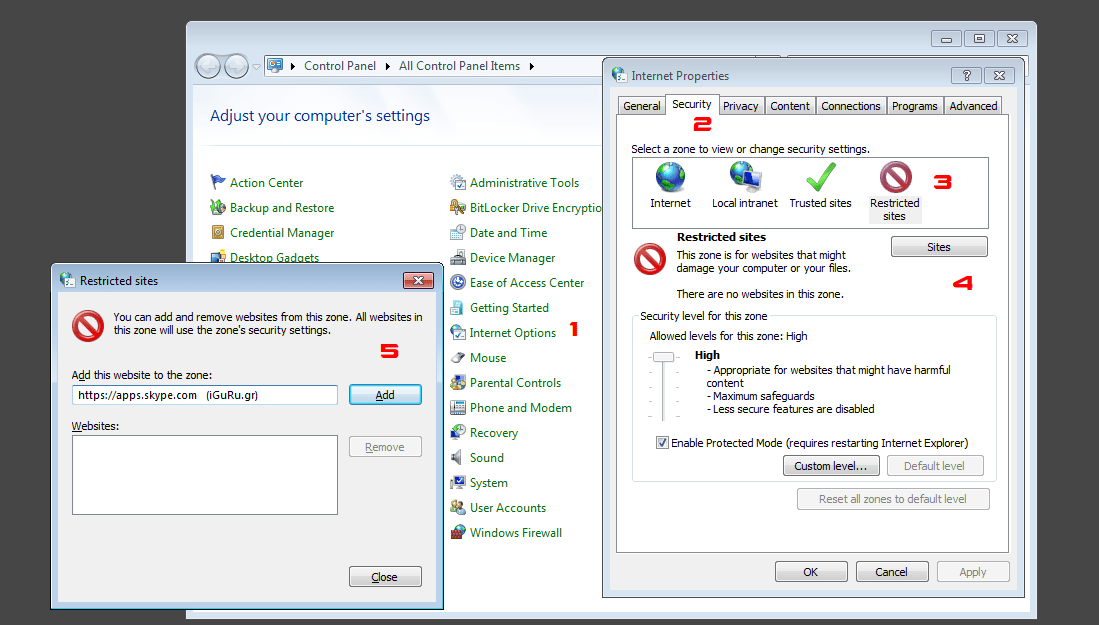Click the Recovery icon
This screenshot has width=1099, height=625.
[x=458, y=432]
